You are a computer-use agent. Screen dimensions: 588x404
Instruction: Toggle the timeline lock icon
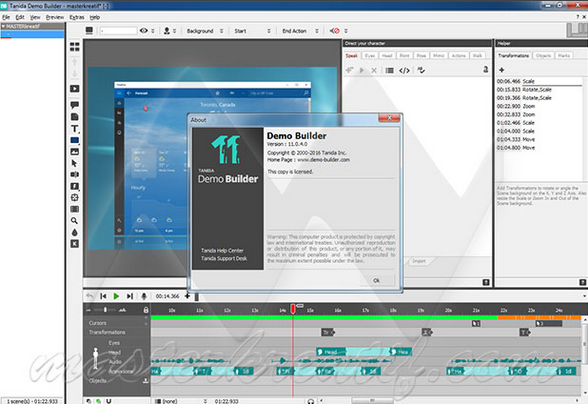(146, 310)
